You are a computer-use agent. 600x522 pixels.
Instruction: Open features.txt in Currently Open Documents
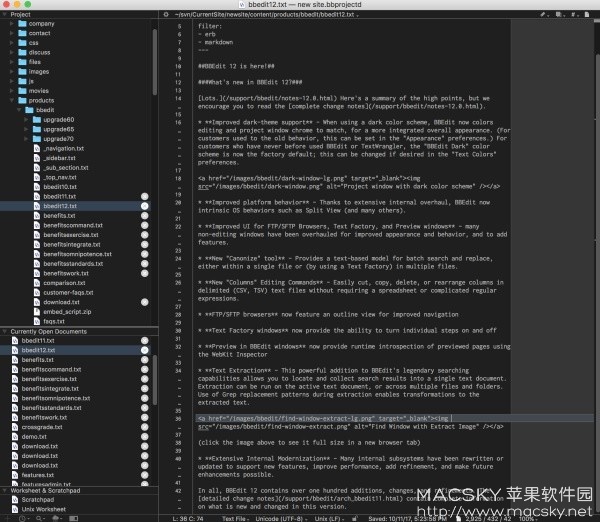click(x=38, y=475)
